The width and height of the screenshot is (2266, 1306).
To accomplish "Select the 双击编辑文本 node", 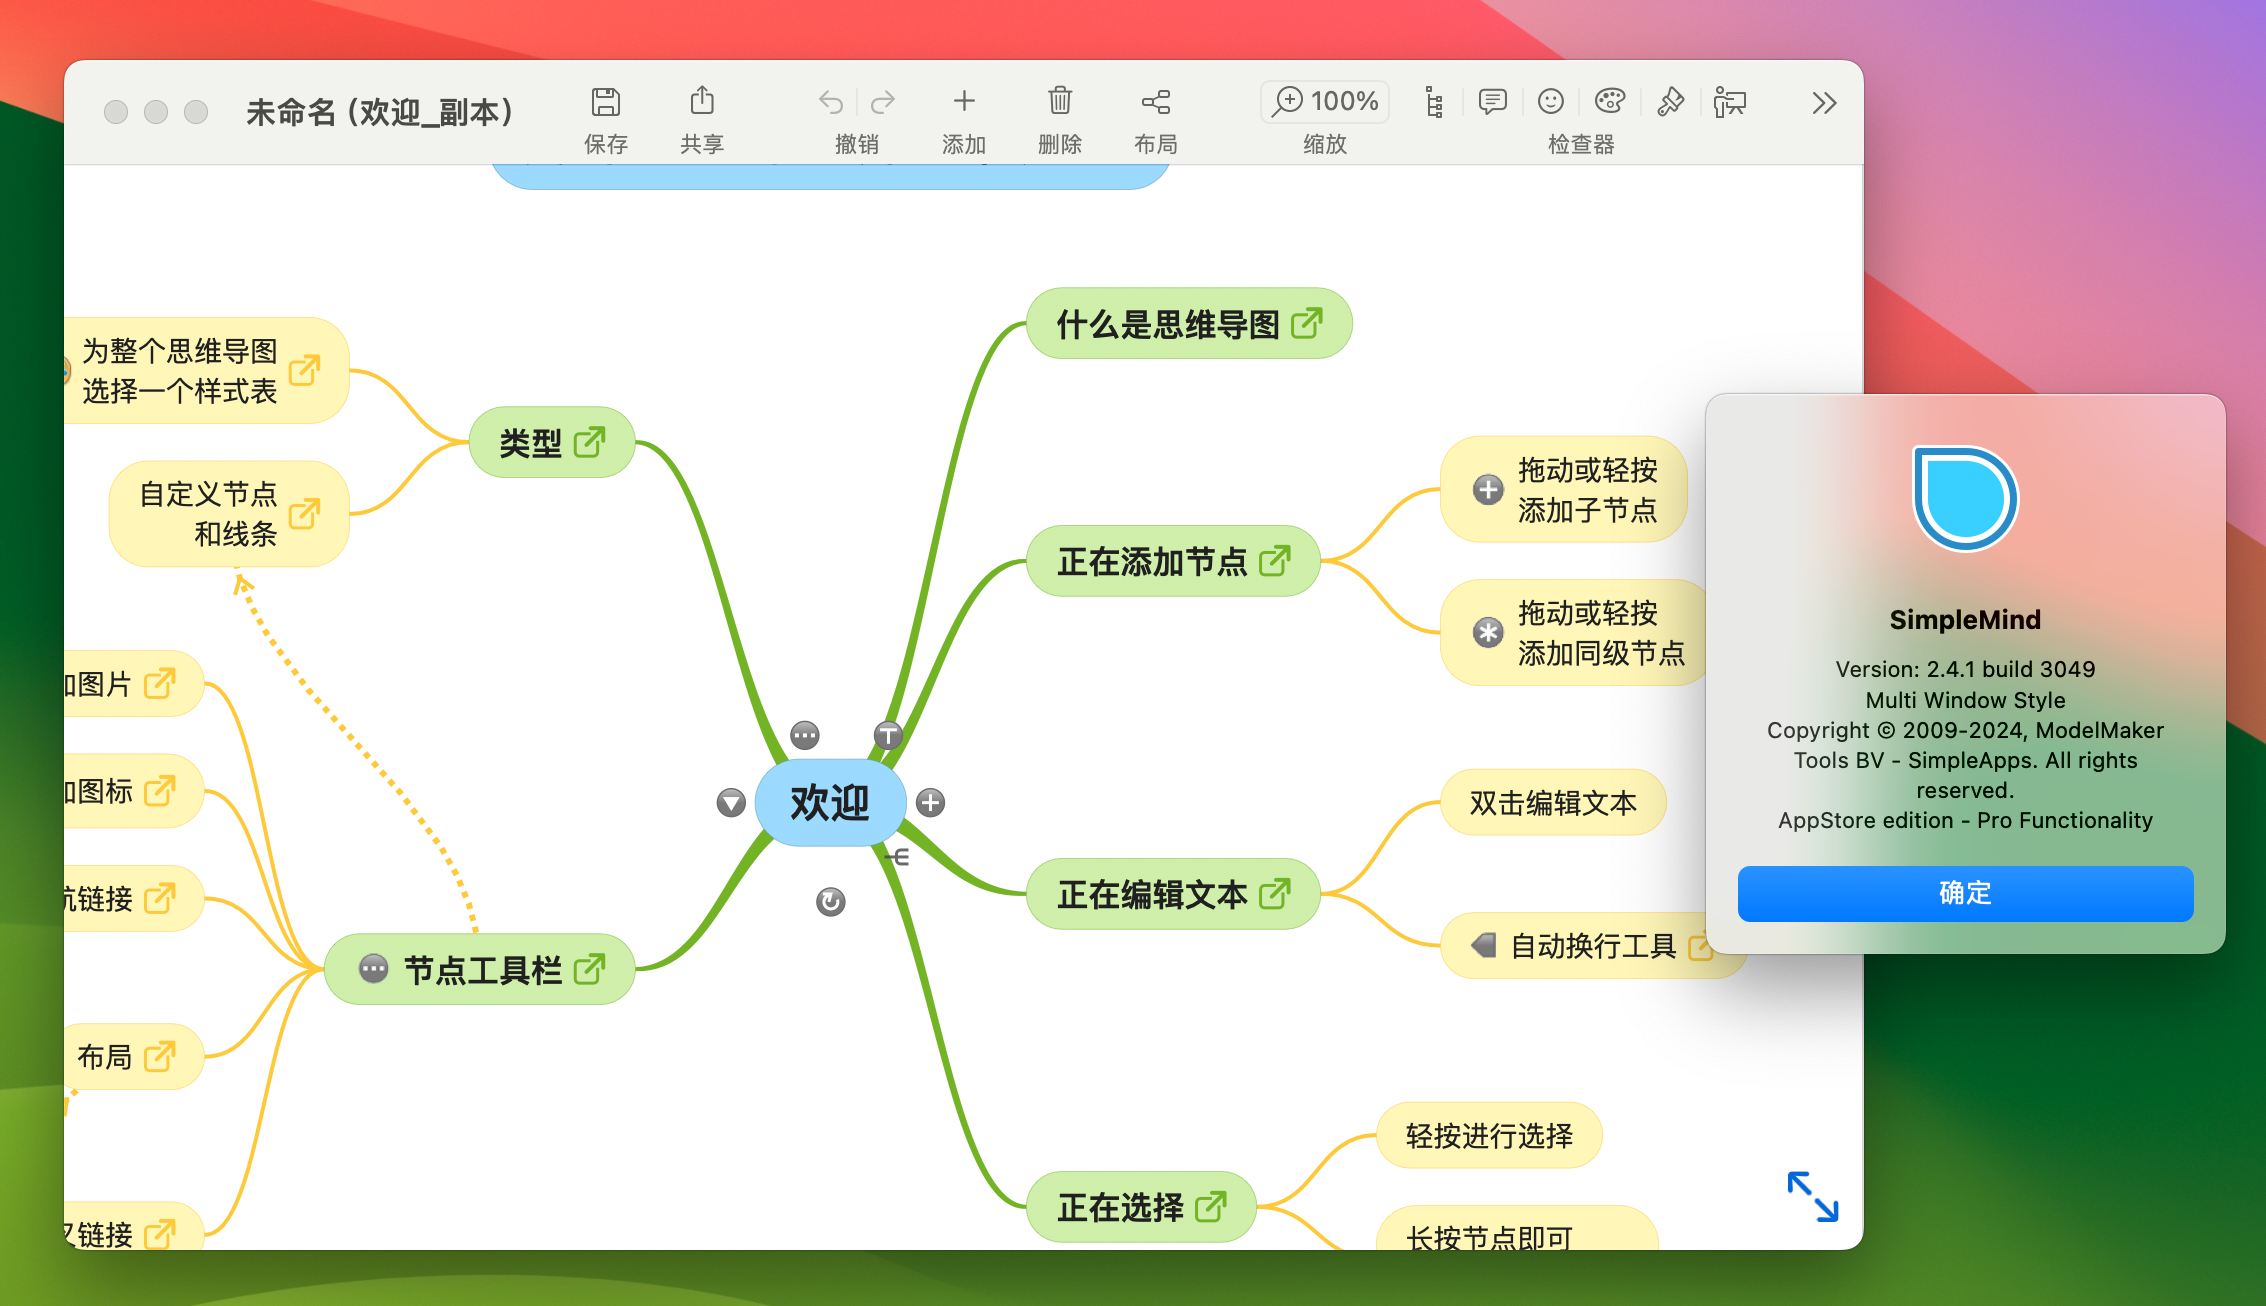I will [1553, 802].
